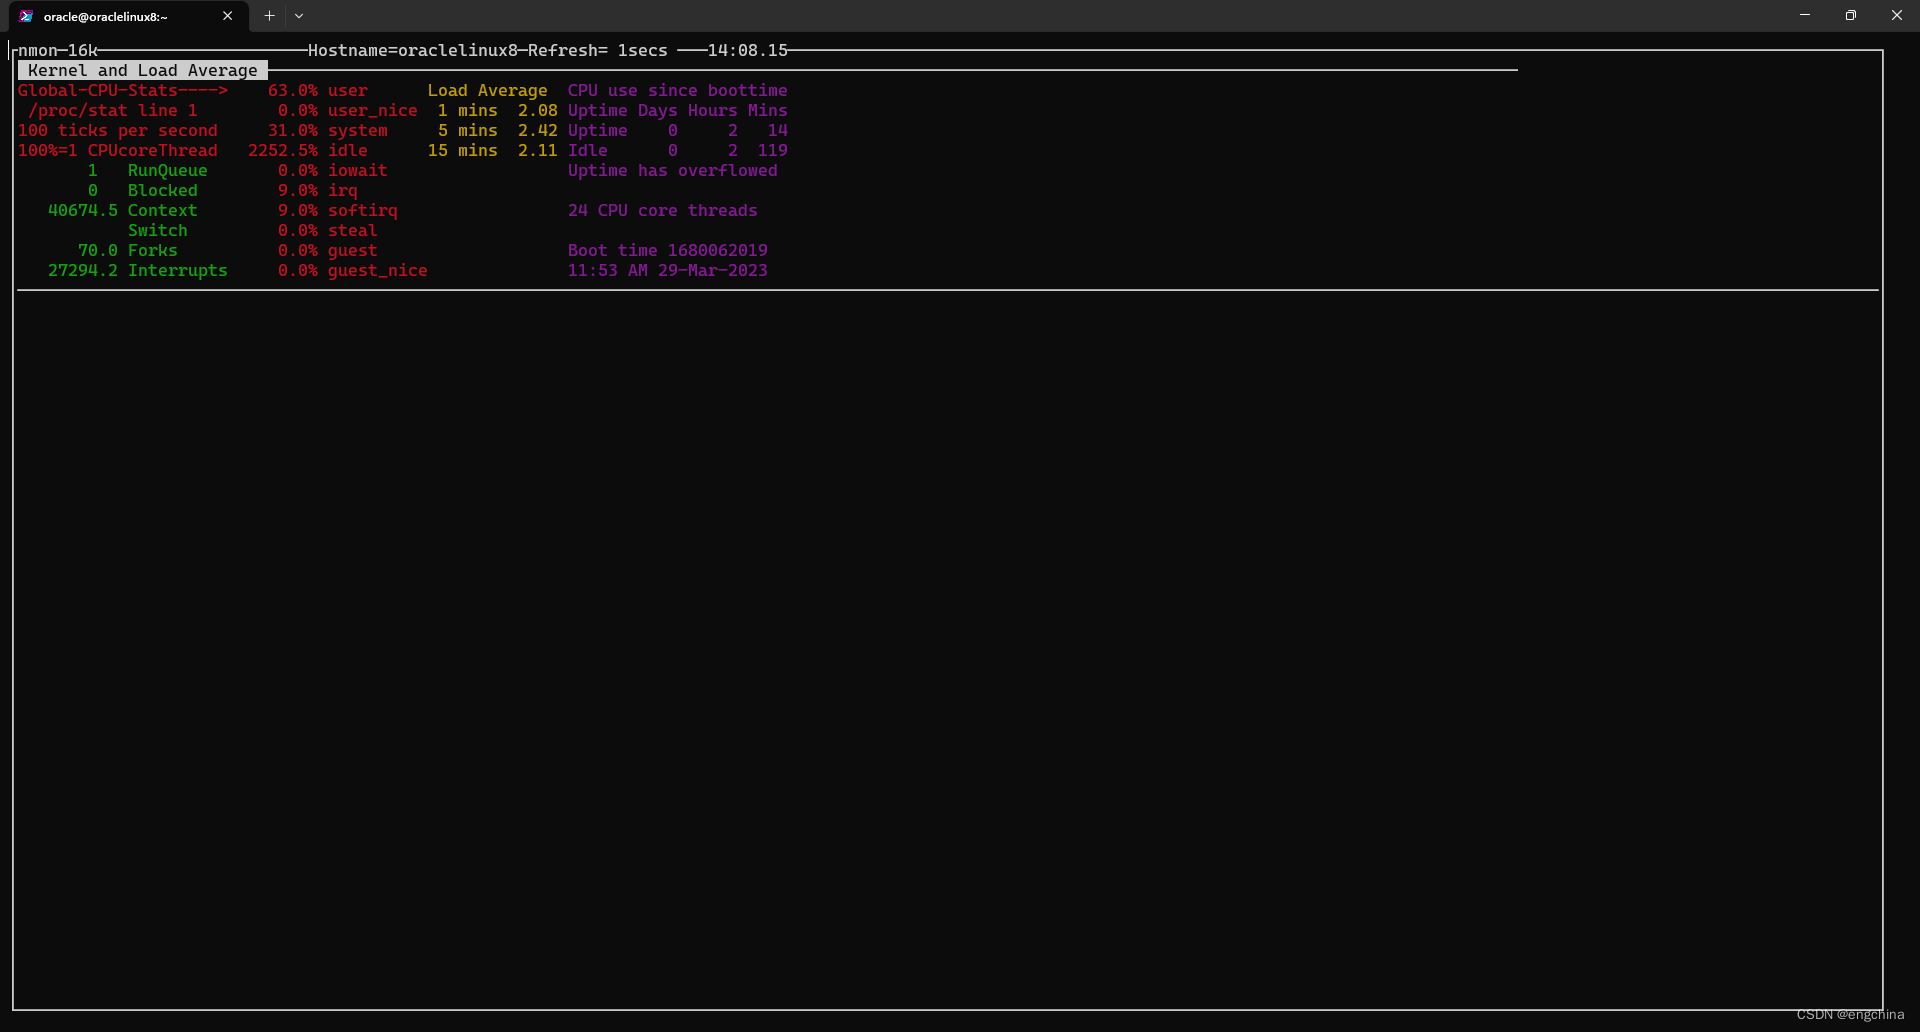Click the 24 CPU core threads text
Viewport: 1920px width, 1032px height.
(x=663, y=210)
